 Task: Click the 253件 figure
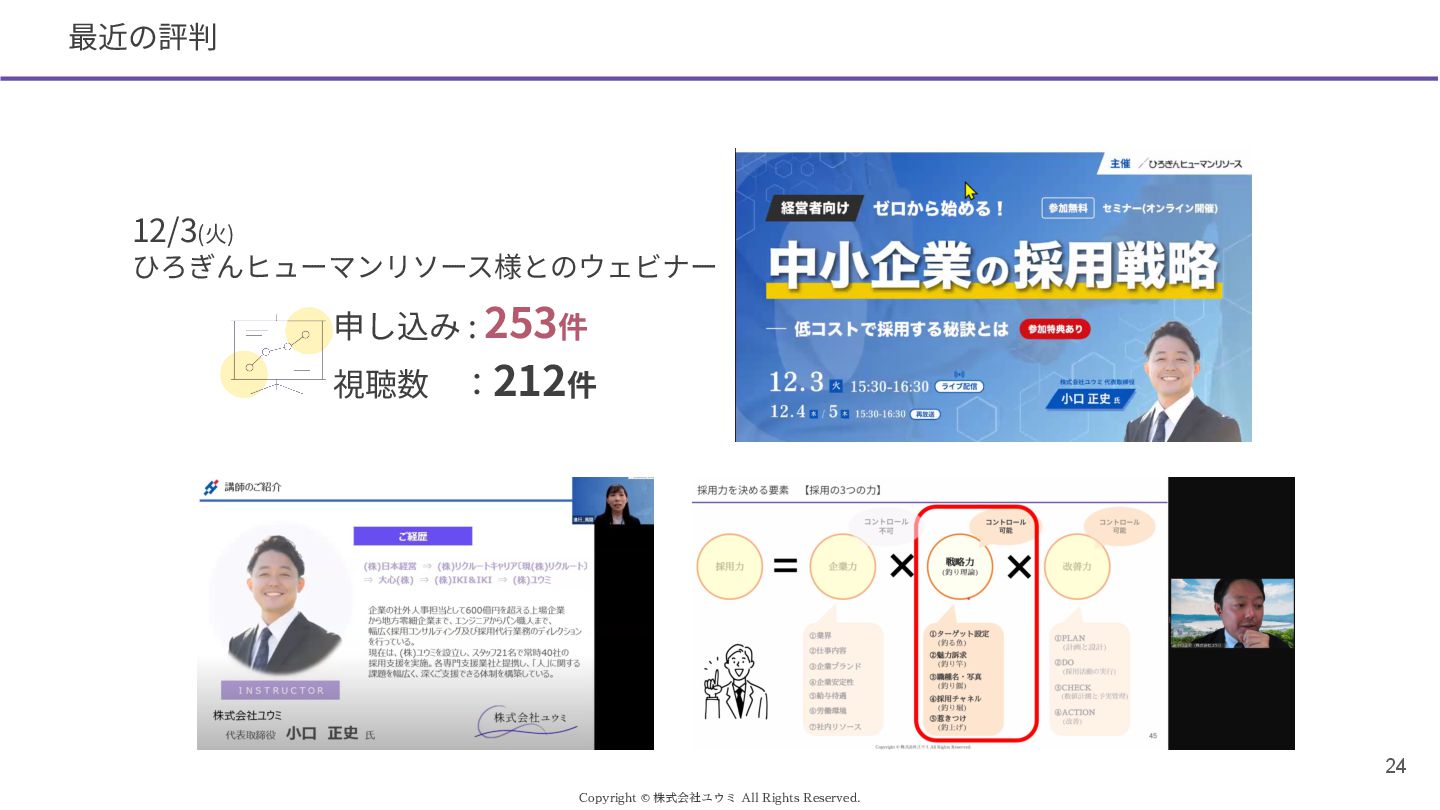pos(535,323)
